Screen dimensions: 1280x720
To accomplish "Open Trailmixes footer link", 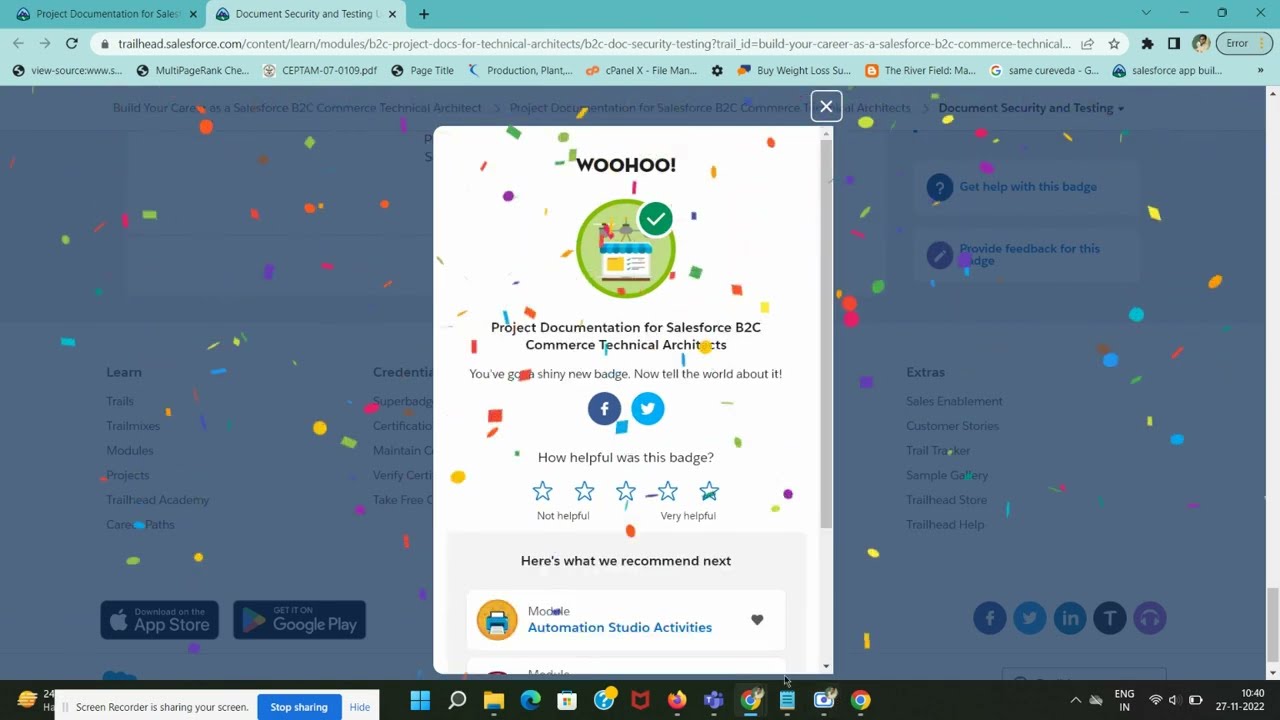I will [x=133, y=426].
